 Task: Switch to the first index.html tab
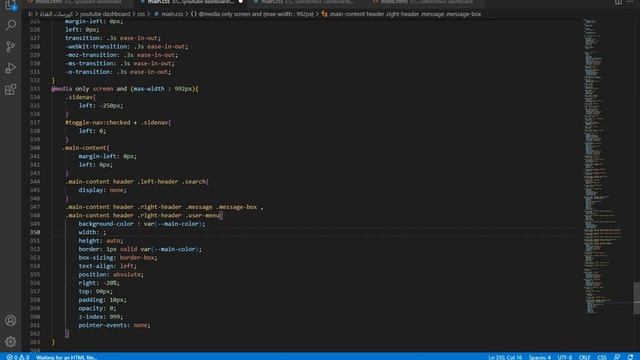pyautogui.click(x=78, y=2)
